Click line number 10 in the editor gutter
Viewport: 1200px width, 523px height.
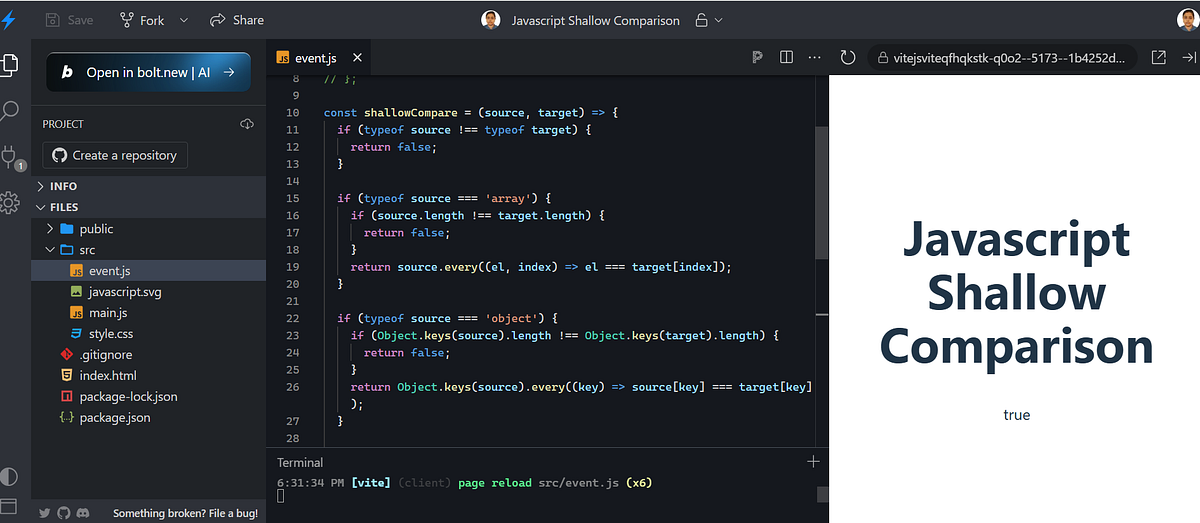(292, 113)
